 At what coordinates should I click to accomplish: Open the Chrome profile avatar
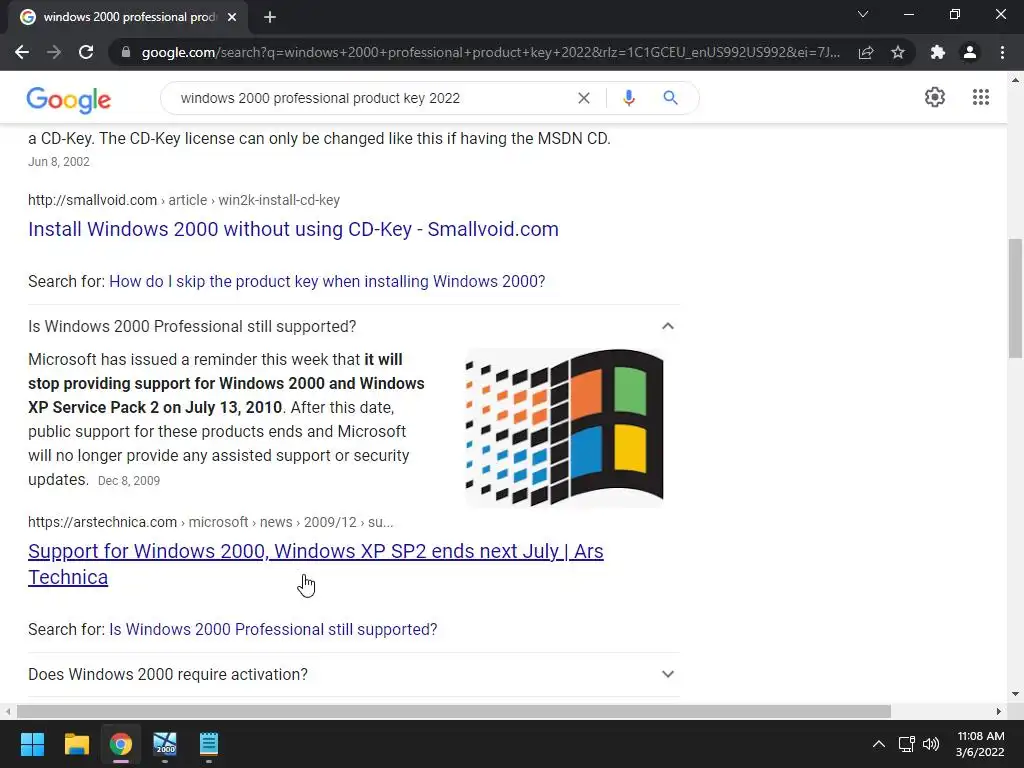click(970, 52)
